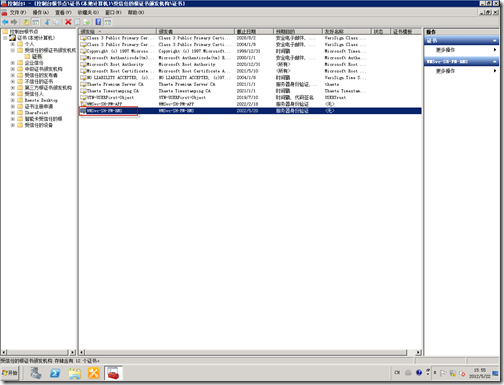Image resolution: width=504 pixels, height=385 pixels.
Task: Select 受信任人 in the tree
Action: 34,94
